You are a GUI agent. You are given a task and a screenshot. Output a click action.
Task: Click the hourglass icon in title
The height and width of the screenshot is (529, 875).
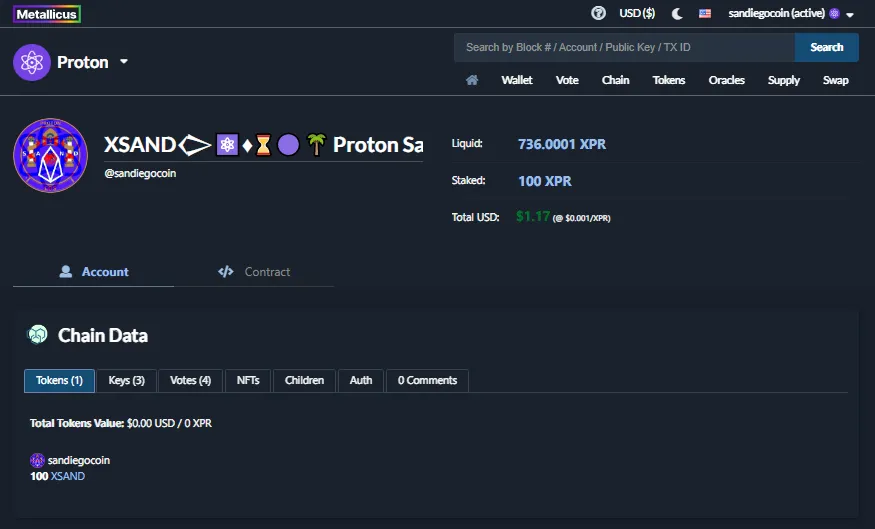point(263,145)
